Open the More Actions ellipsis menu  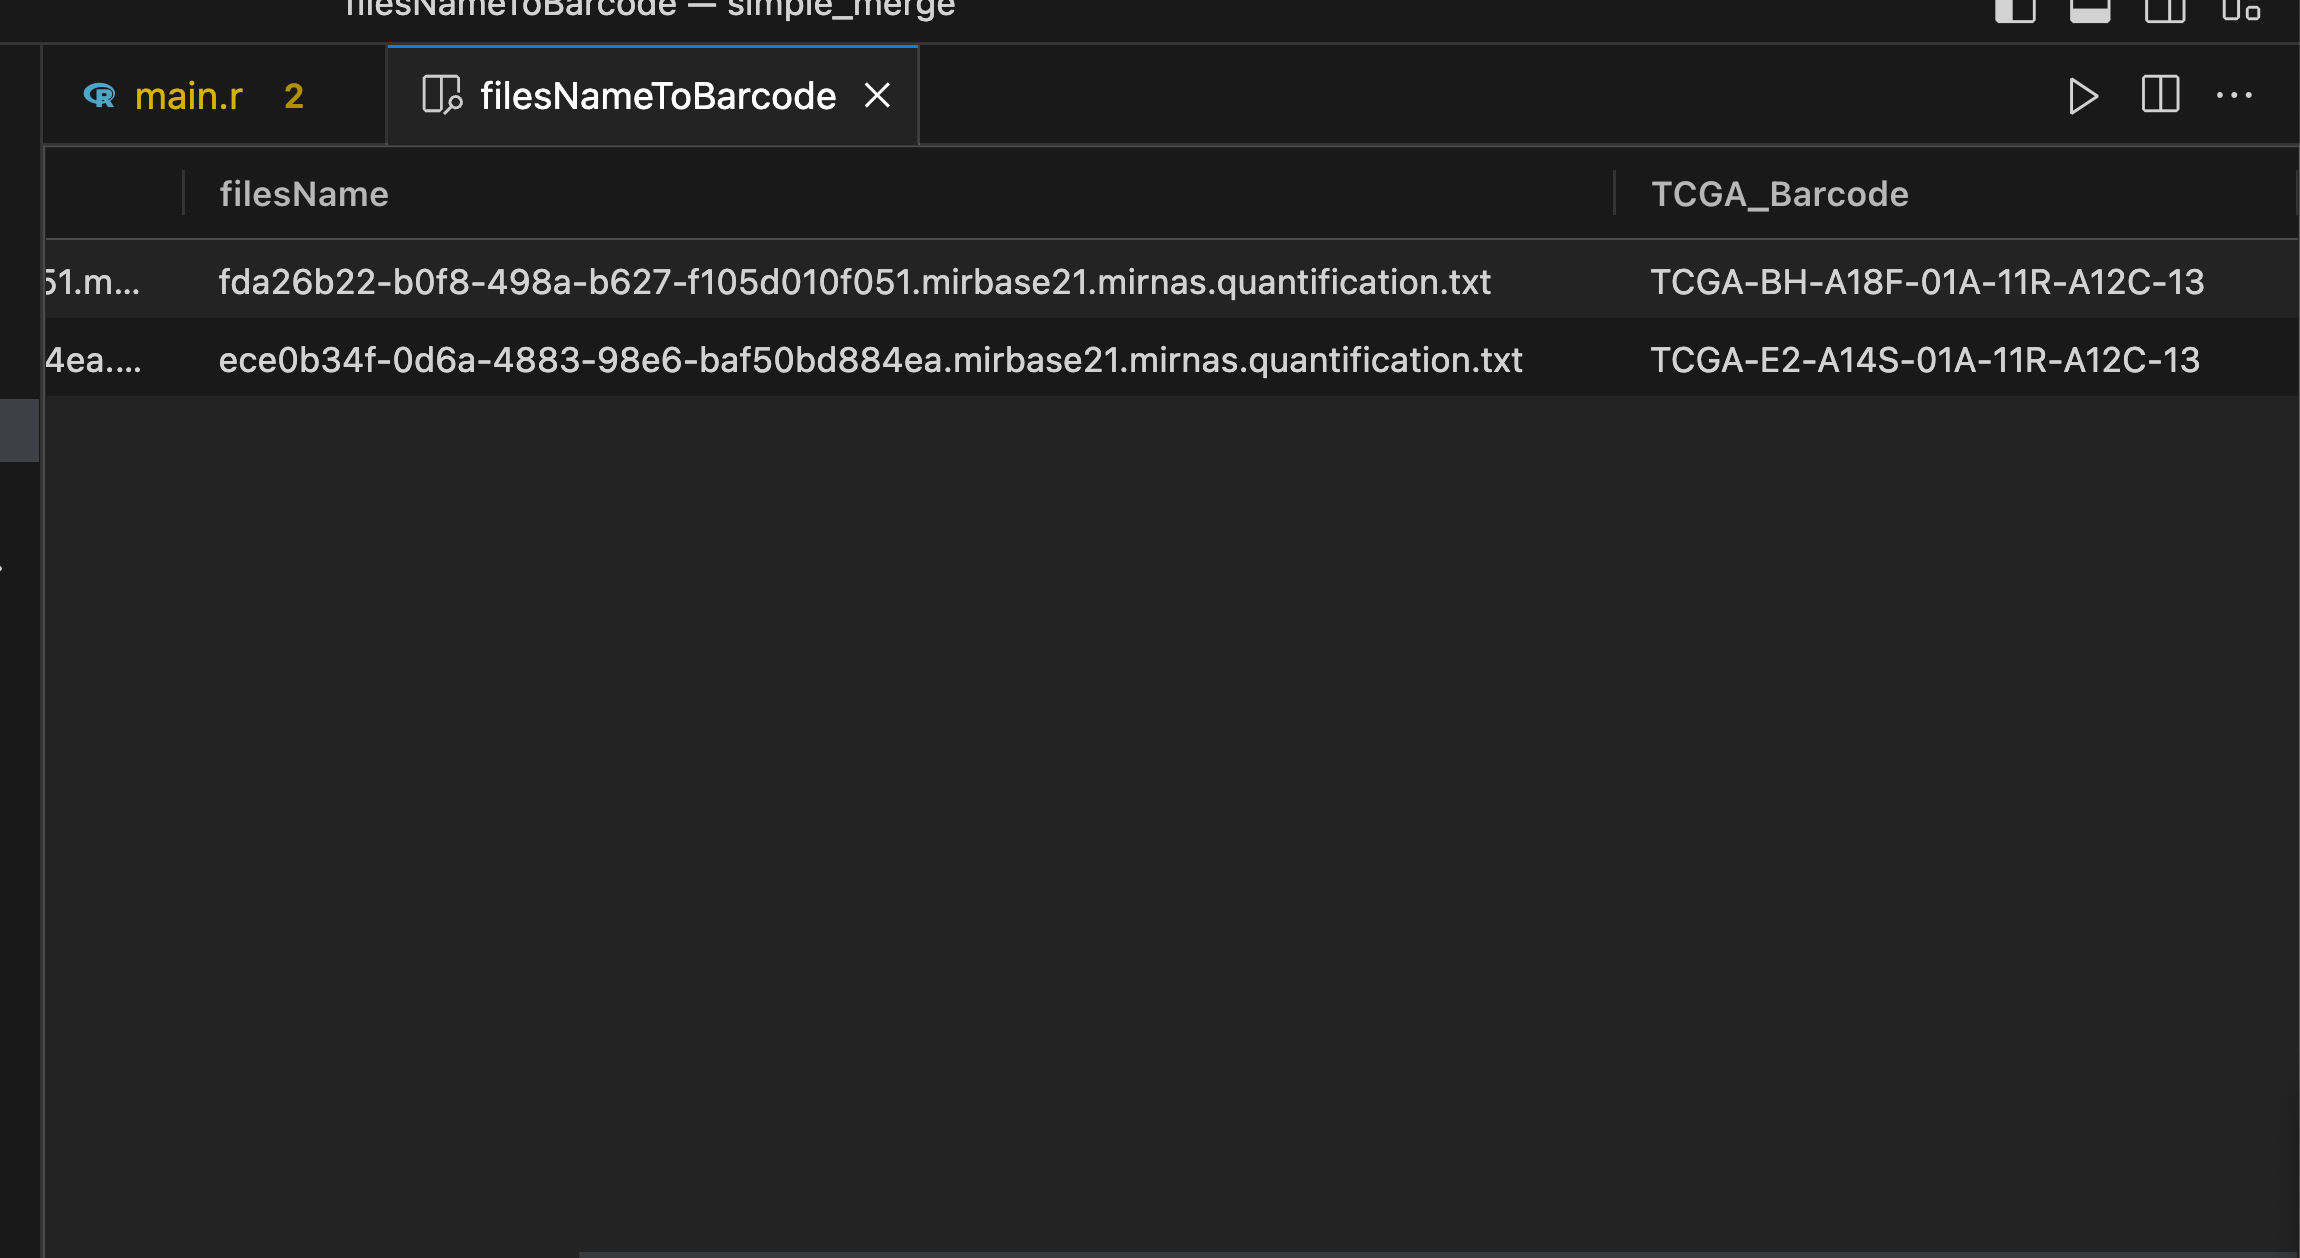pyautogui.click(x=2234, y=96)
